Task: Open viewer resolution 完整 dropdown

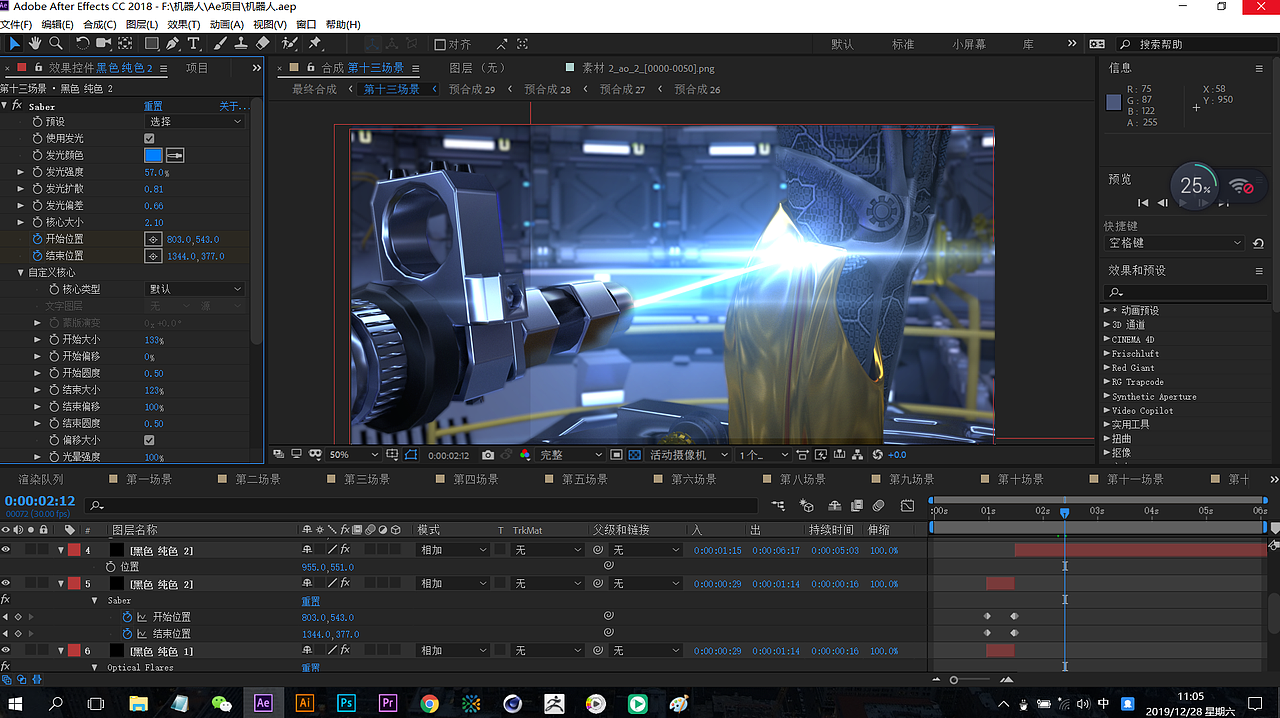Action: (571, 455)
